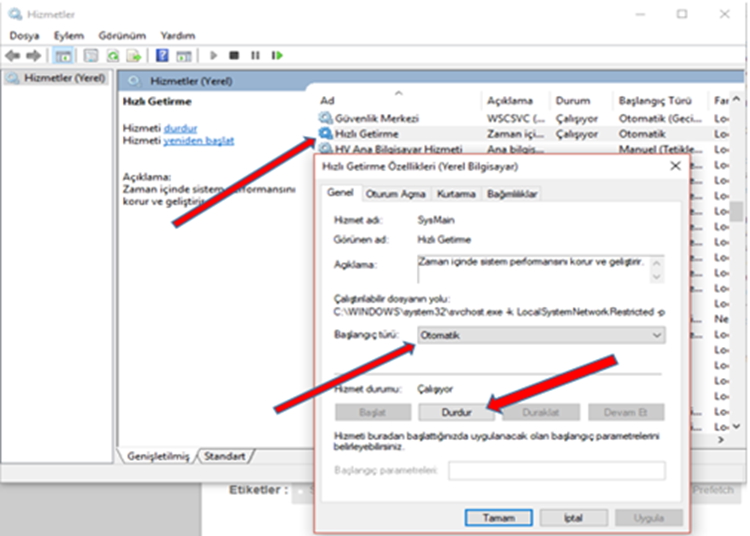Switch to the Oturum Açma tab
The image size is (750, 536).
click(x=395, y=194)
